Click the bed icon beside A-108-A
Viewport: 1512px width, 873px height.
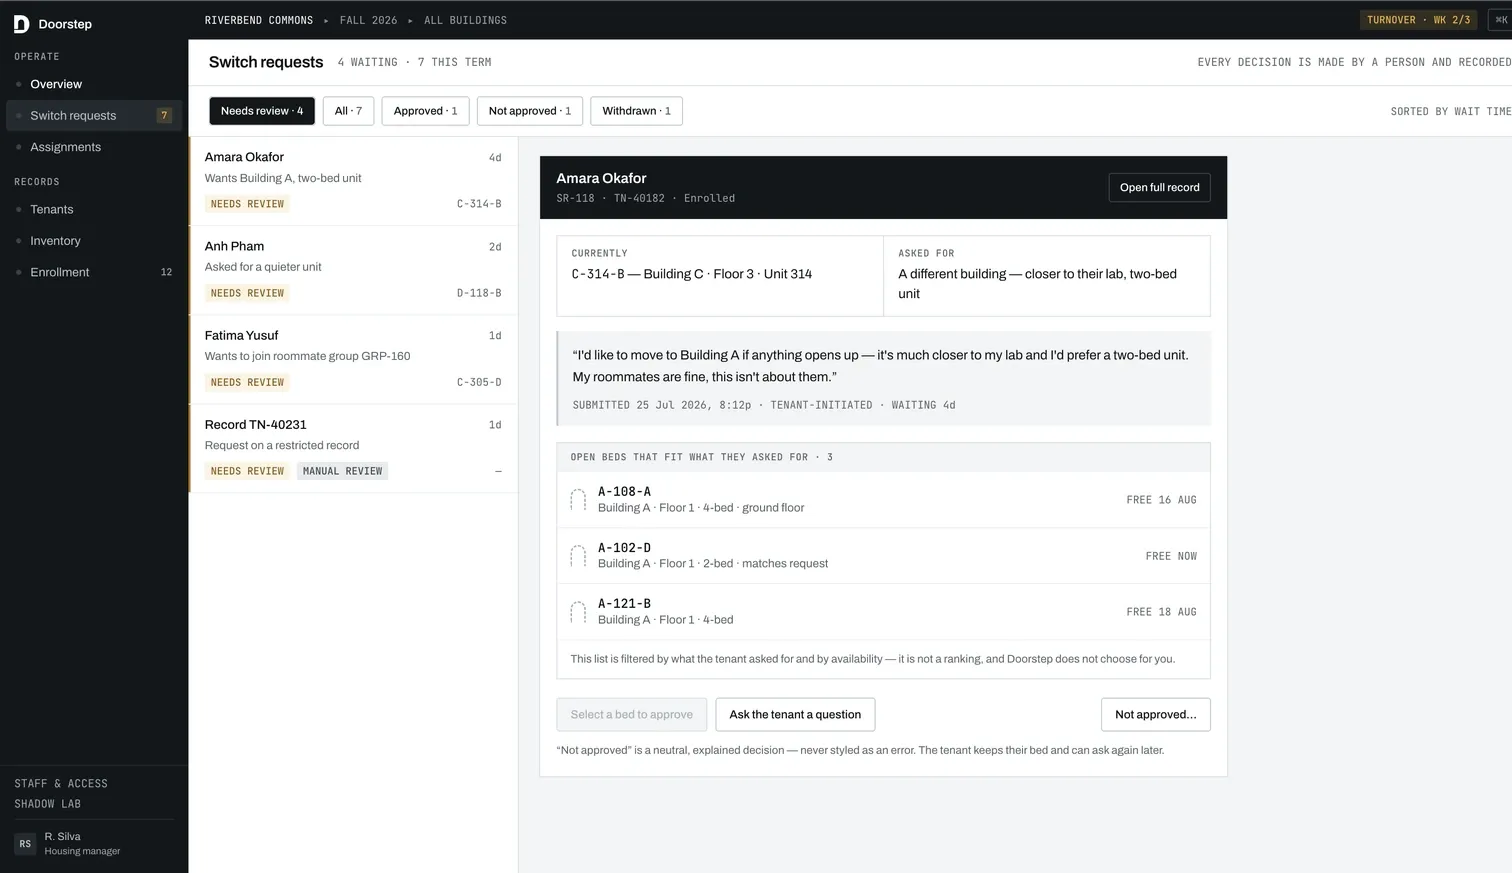click(x=578, y=500)
